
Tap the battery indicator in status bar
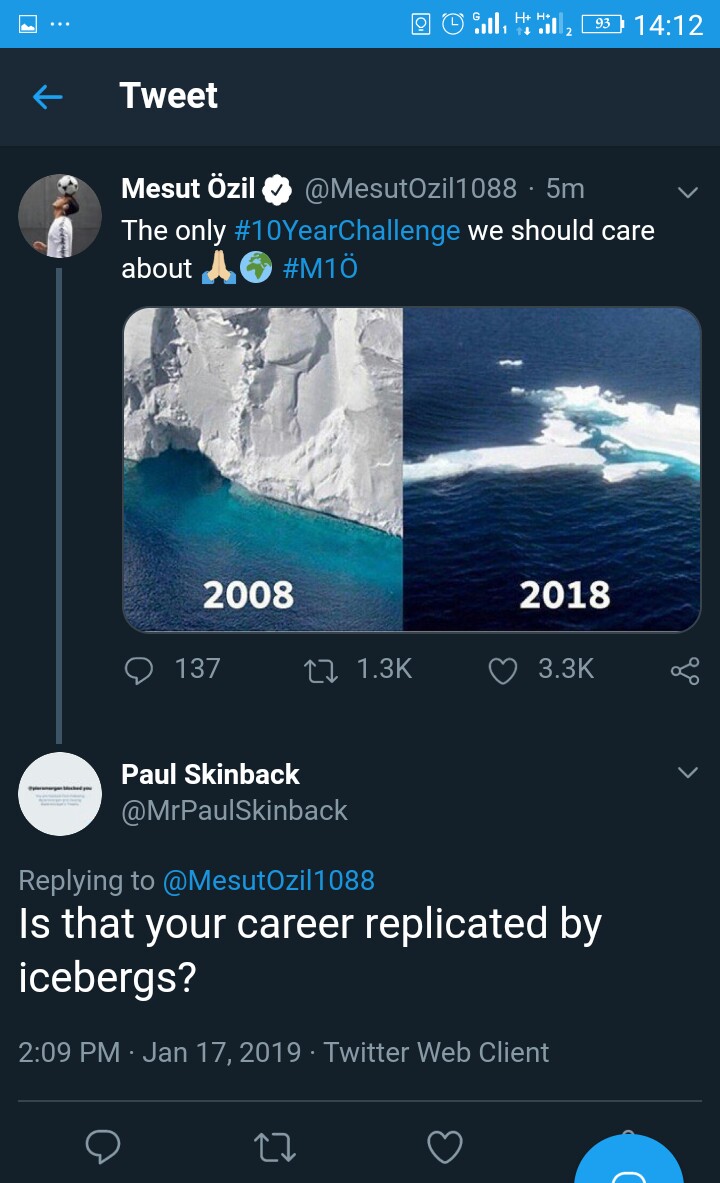pyautogui.click(x=602, y=24)
